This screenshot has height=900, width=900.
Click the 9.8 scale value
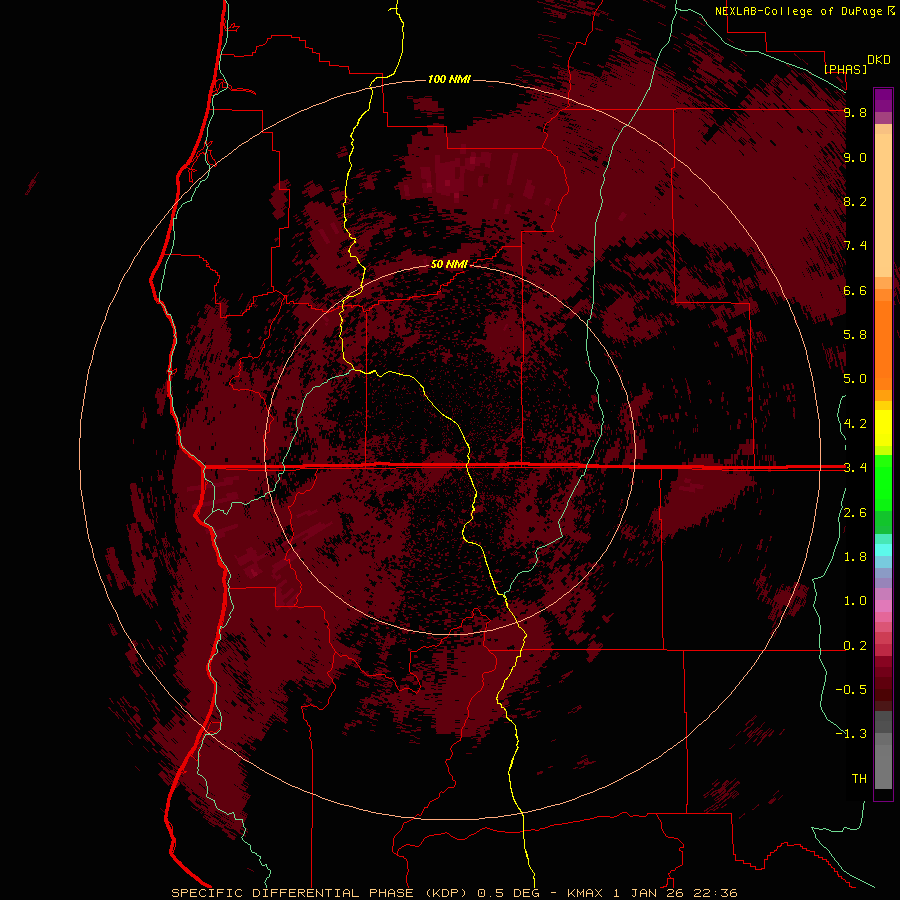[x=855, y=112]
